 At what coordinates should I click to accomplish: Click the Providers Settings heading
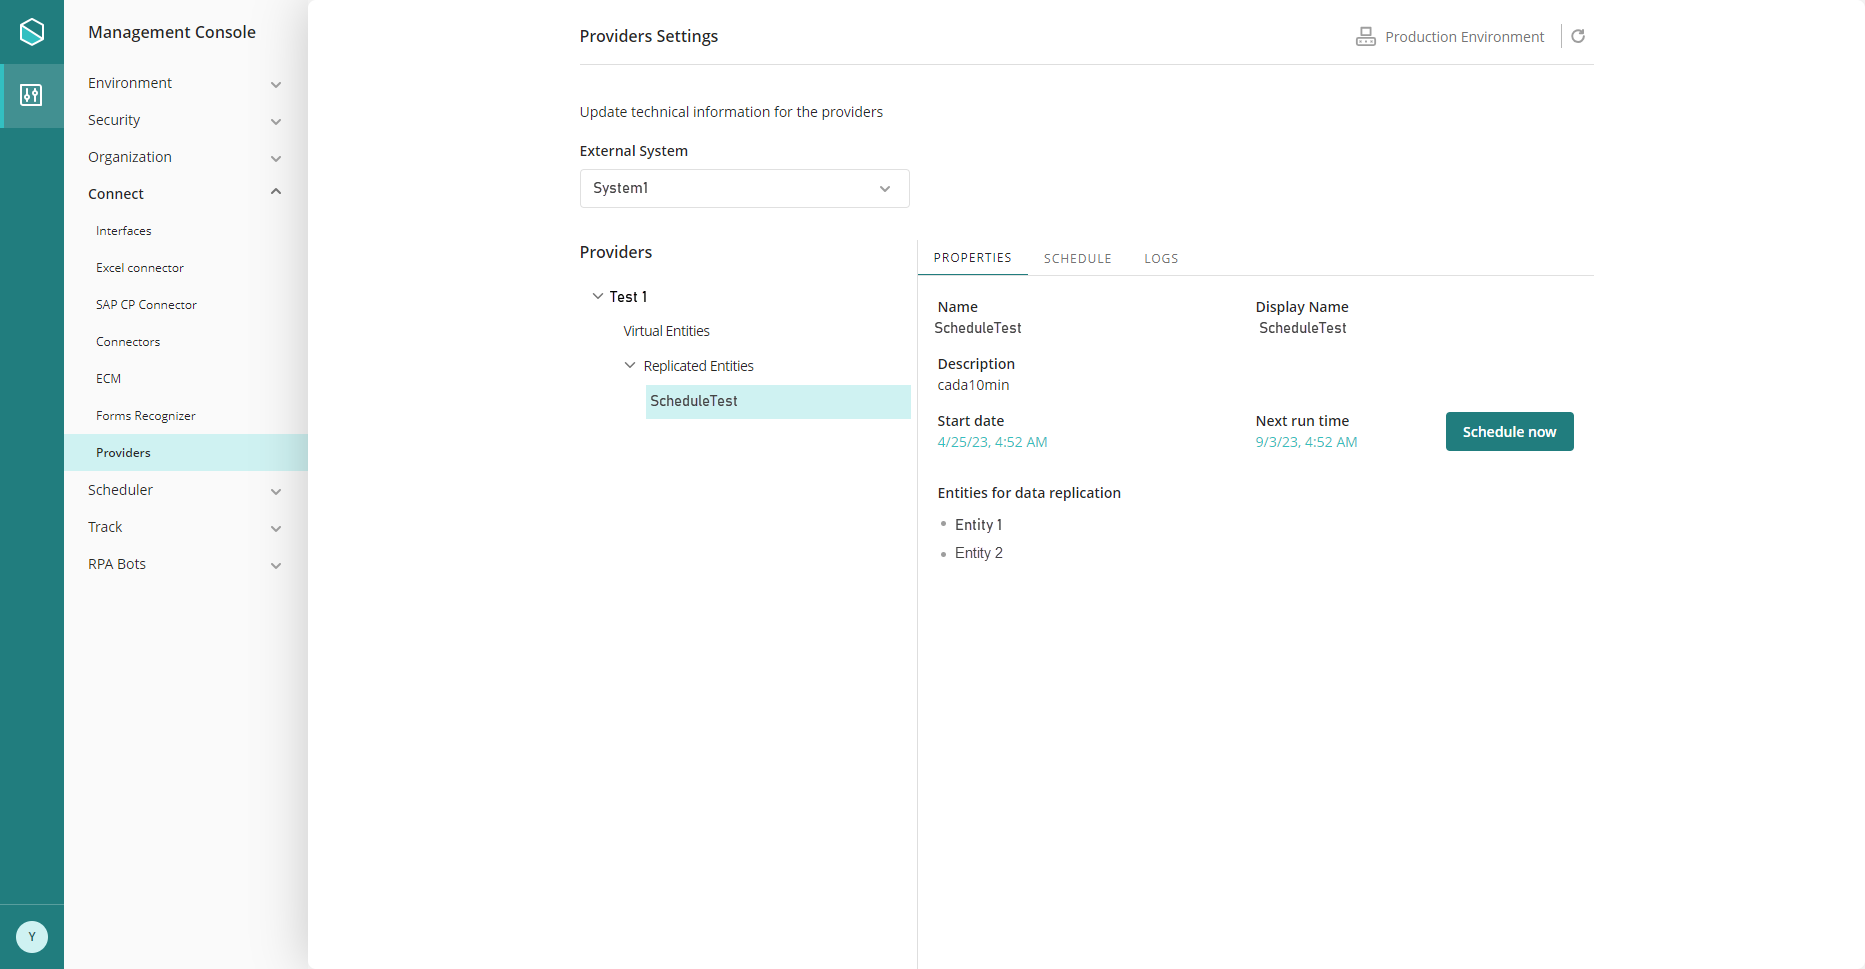point(649,36)
